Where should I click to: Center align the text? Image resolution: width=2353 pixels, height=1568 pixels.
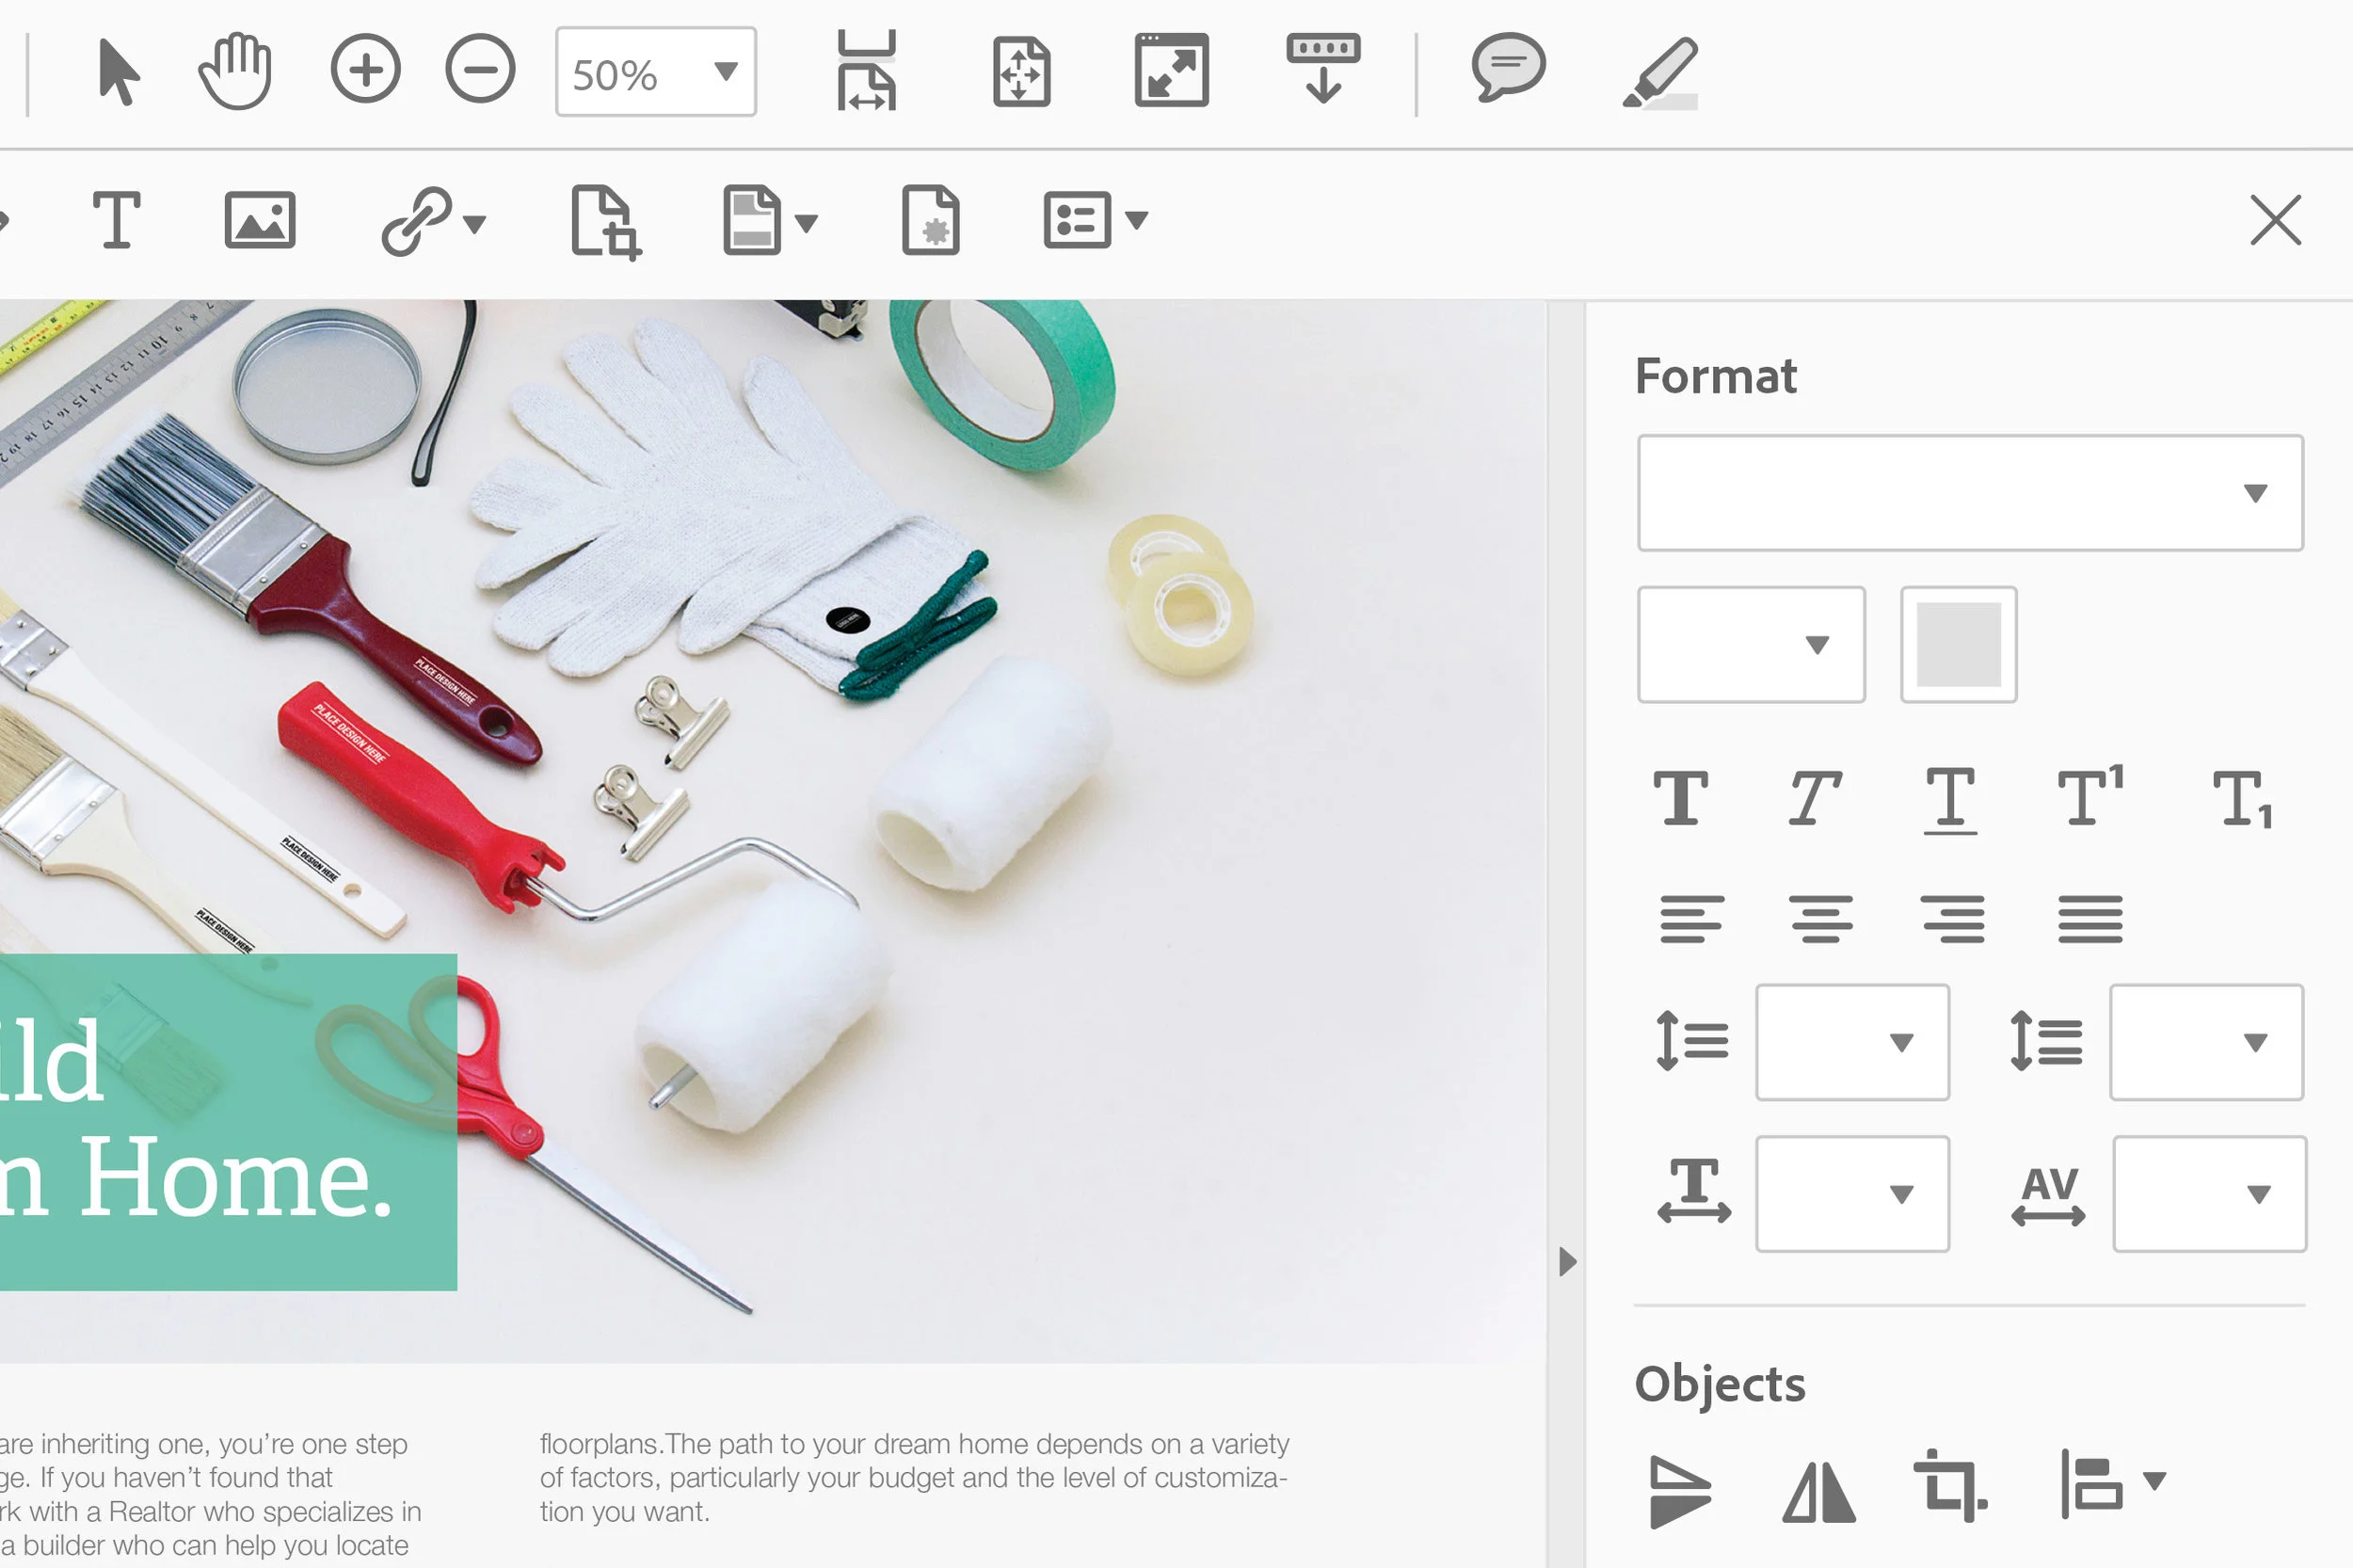(1821, 918)
